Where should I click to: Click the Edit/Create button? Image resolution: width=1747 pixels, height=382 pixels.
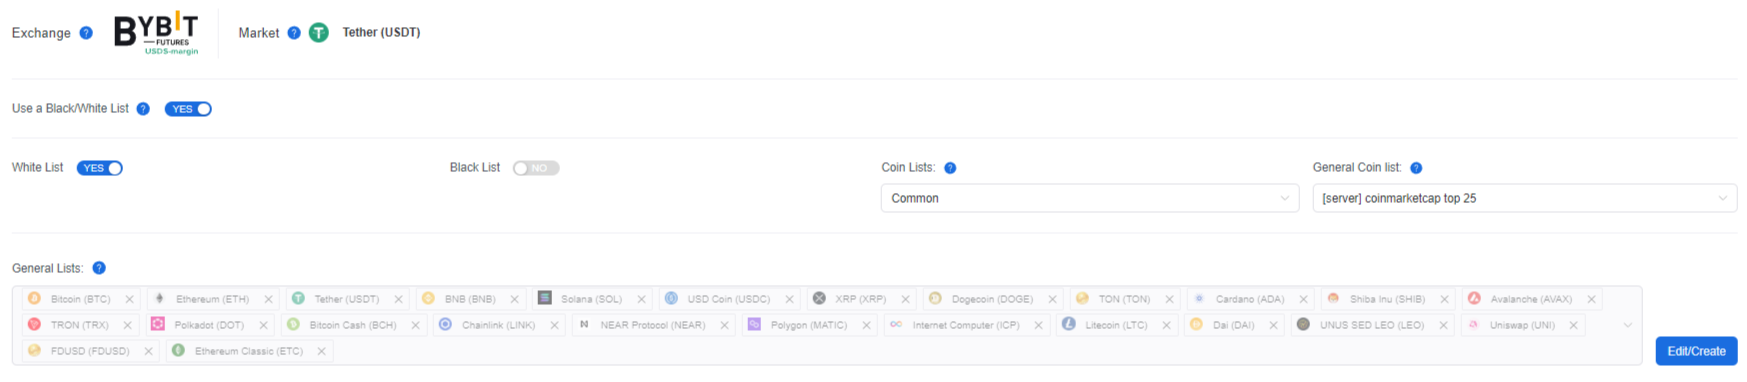[x=1696, y=351]
